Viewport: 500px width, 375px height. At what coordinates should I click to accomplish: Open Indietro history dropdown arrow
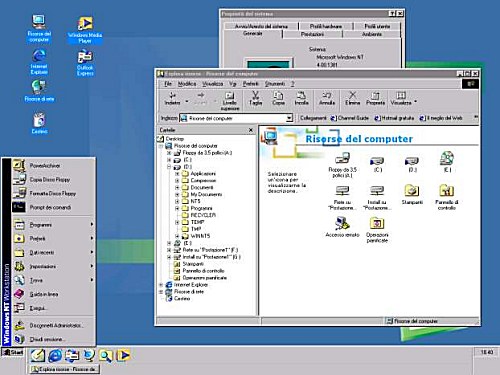pos(187,101)
